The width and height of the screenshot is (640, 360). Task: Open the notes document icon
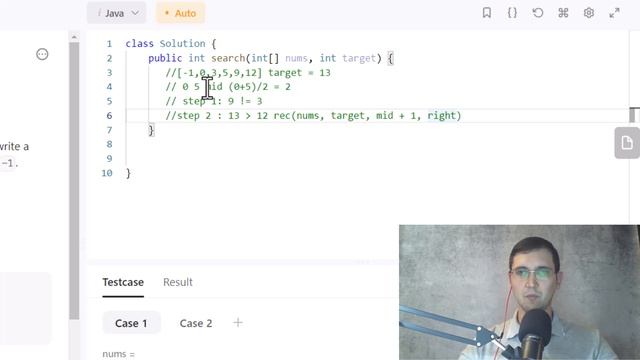627,143
